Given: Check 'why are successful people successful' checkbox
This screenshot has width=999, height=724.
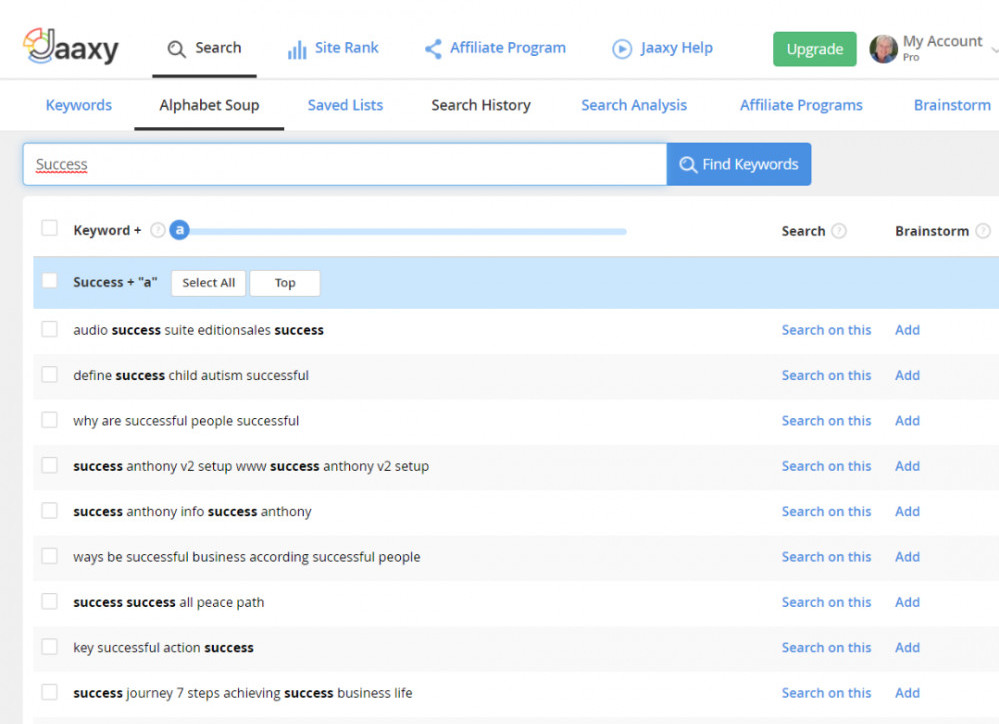Looking at the screenshot, I should 49,419.
